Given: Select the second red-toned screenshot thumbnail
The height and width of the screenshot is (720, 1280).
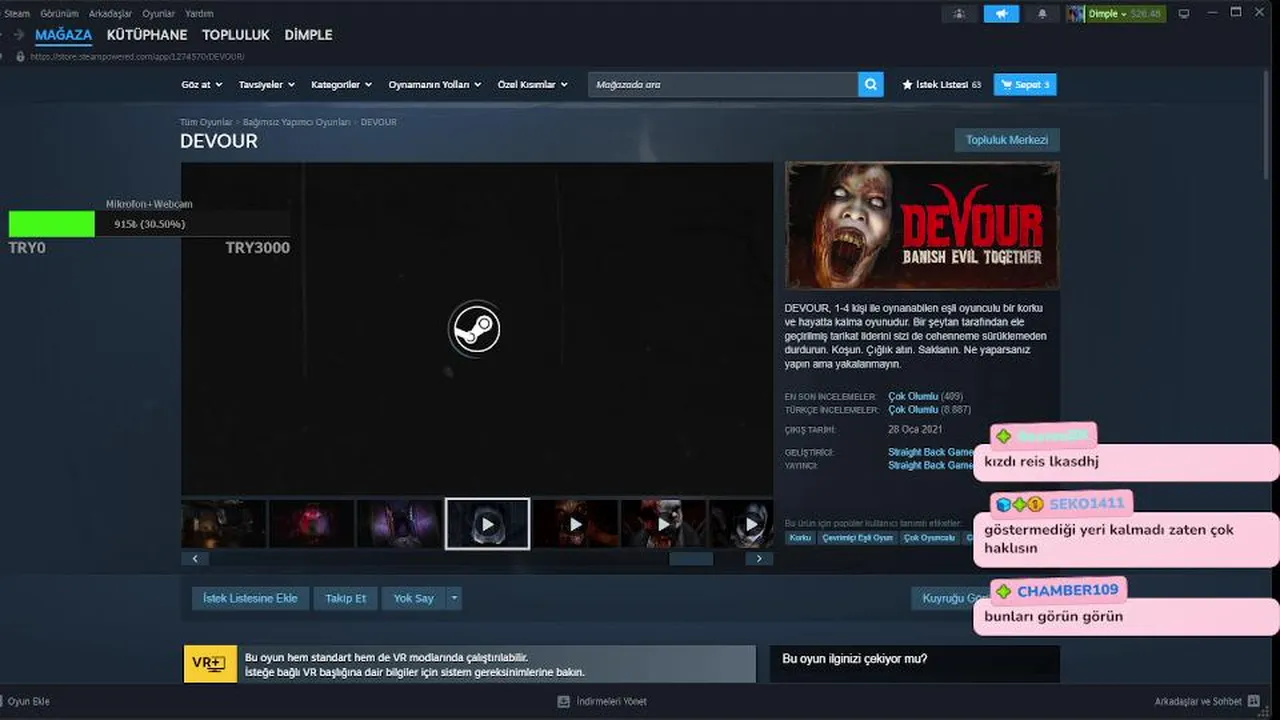Looking at the screenshot, I should click(311, 524).
